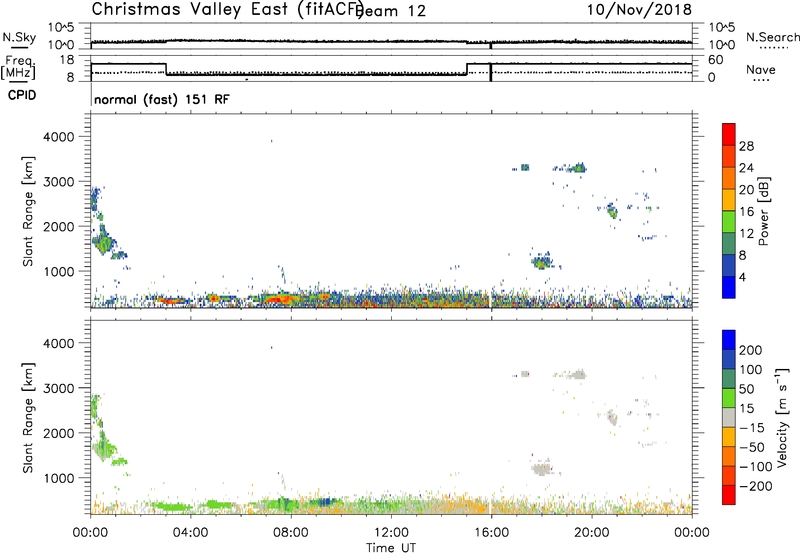Click the bright blue lowest Power colorbar segment
800x554 pixels.
(x=729, y=287)
